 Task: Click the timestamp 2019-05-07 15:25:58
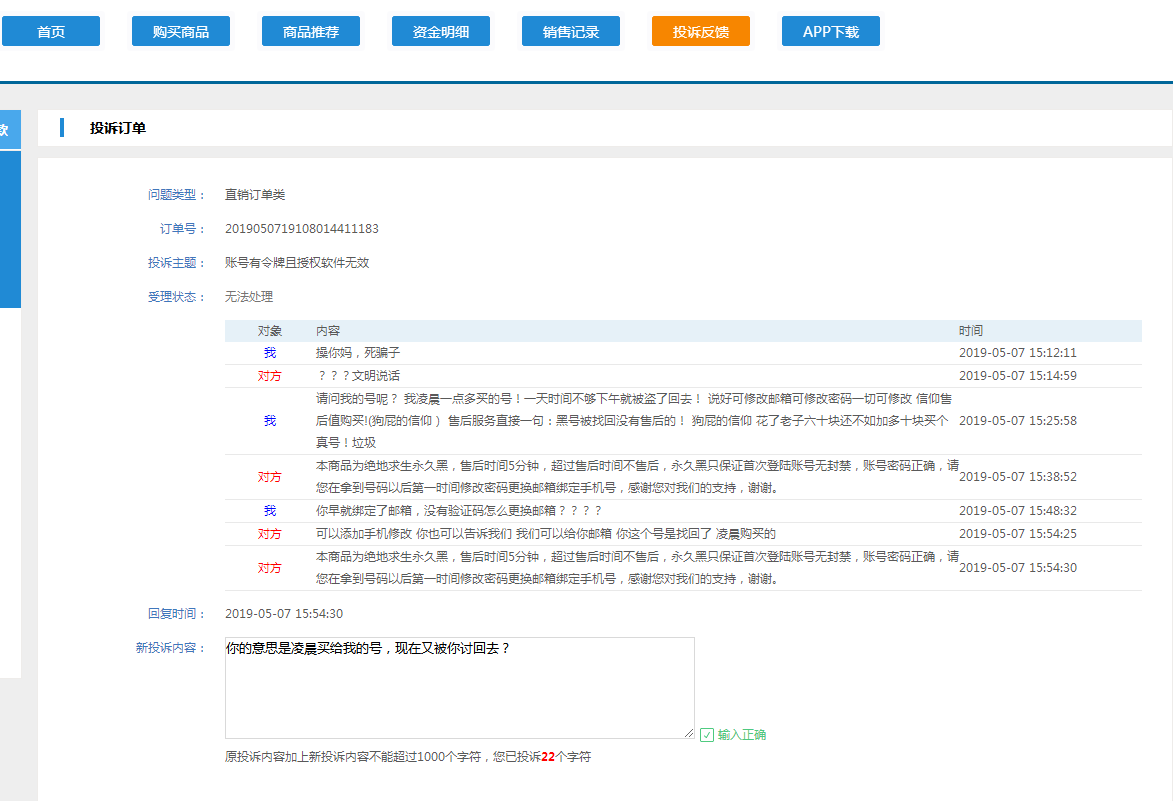pyautogui.click(x=1018, y=420)
